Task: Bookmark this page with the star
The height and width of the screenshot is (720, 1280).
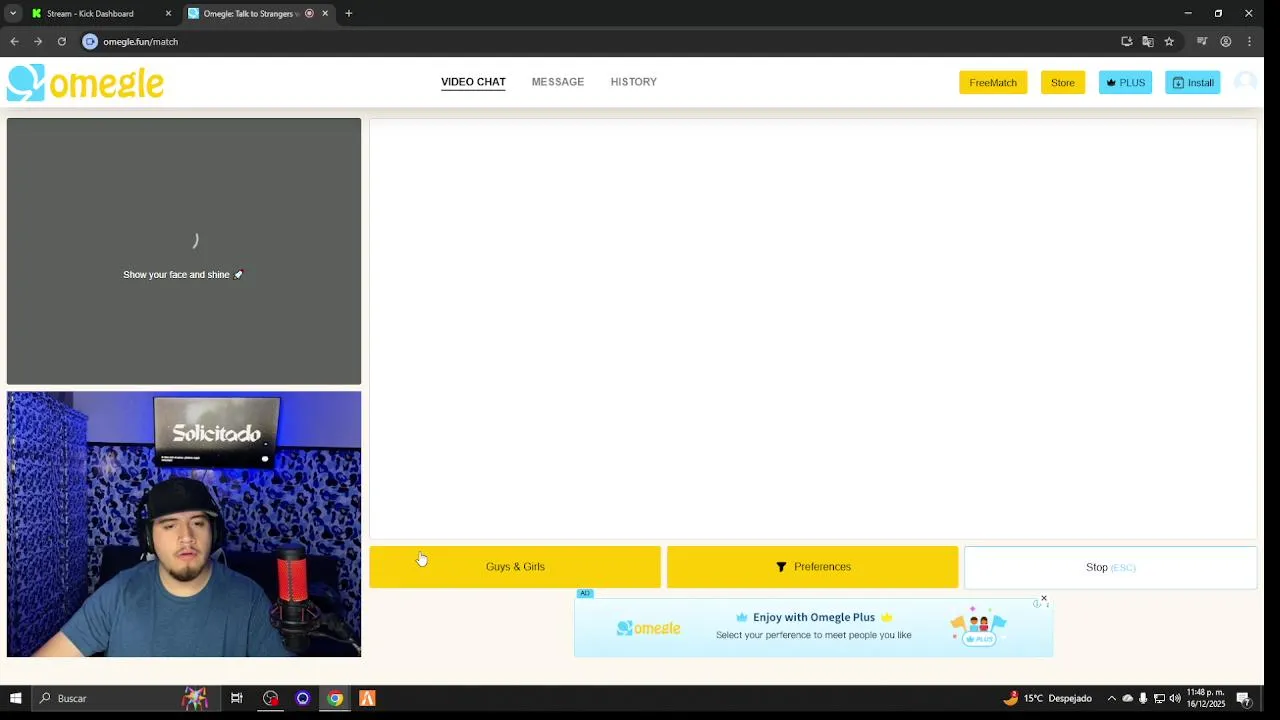Action: pyautogui.click(x=1169, y=42)
